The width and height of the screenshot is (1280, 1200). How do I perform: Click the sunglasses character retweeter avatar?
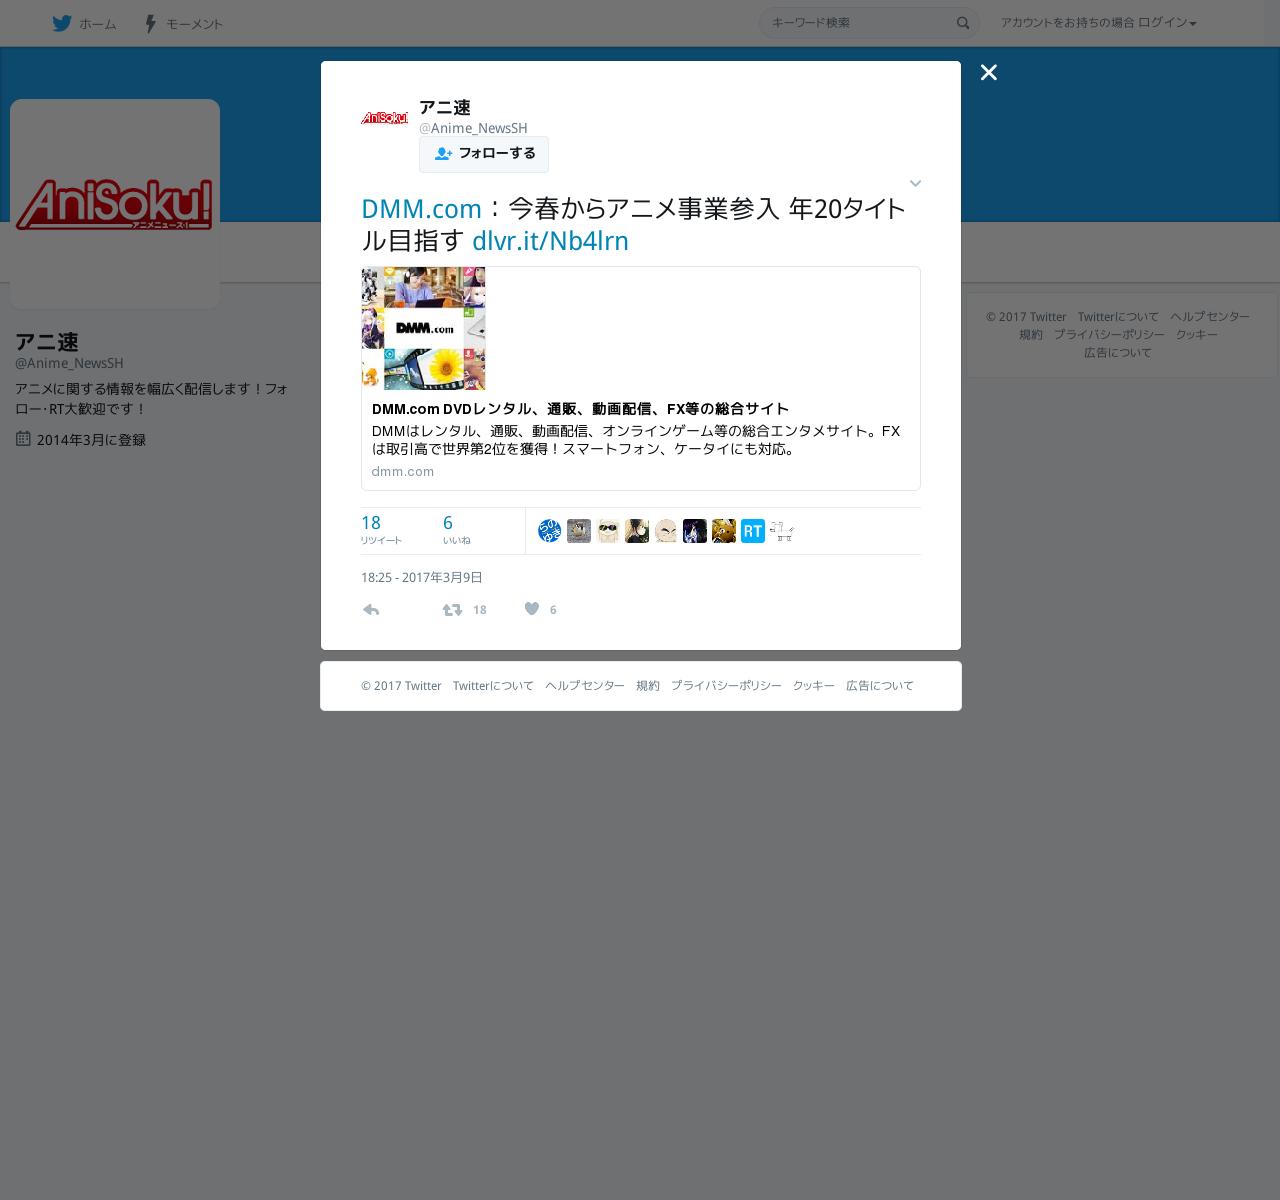pyautogui.click(x=608, y=531)
